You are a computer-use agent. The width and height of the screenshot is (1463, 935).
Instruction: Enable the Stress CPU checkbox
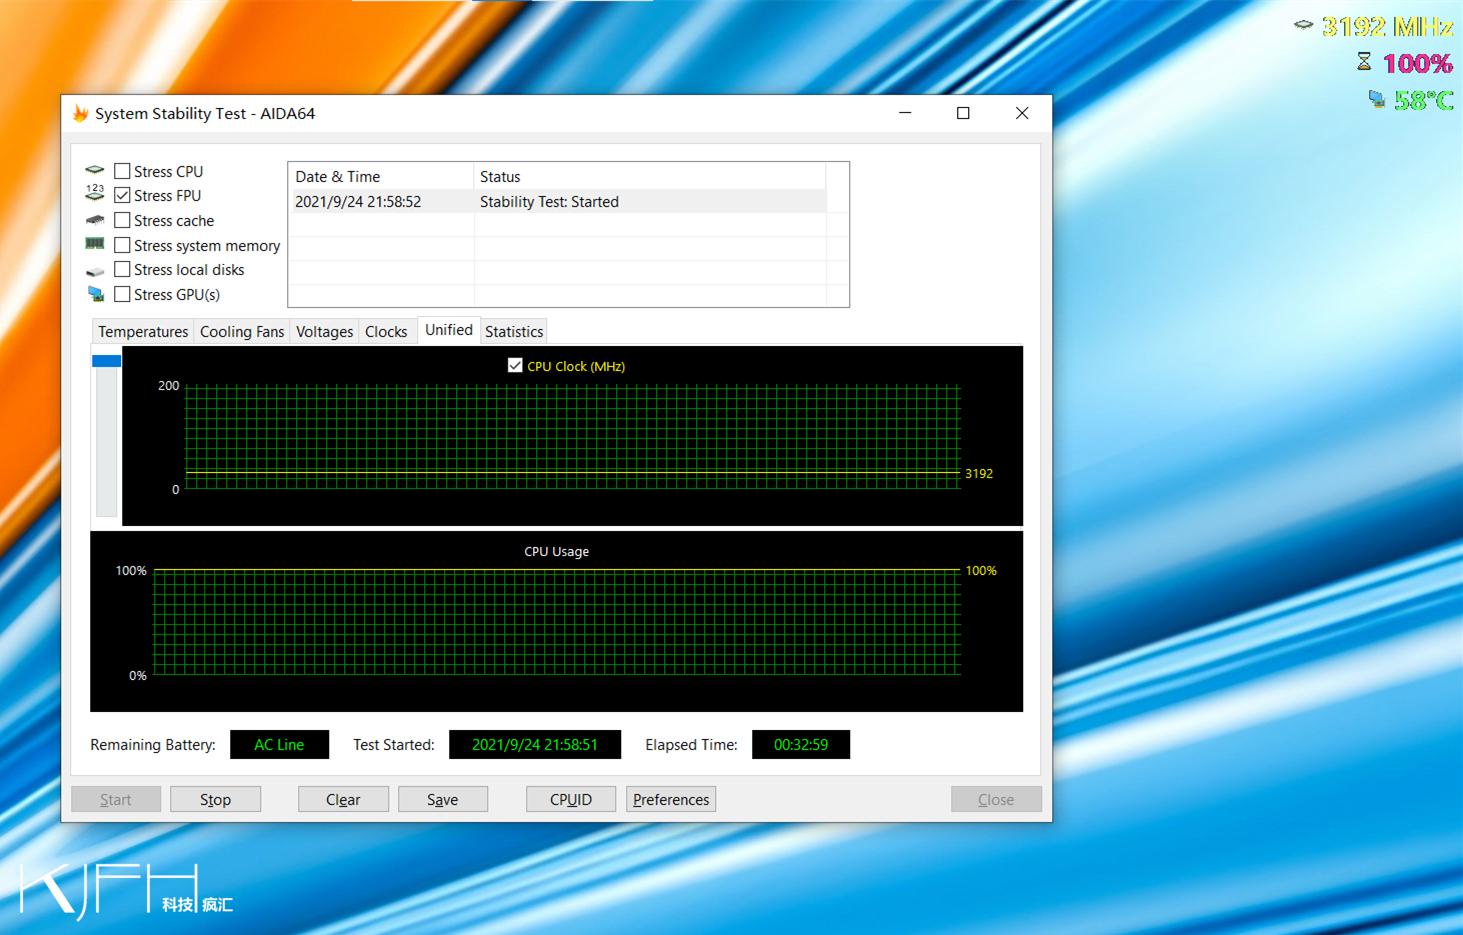(122, 170)
